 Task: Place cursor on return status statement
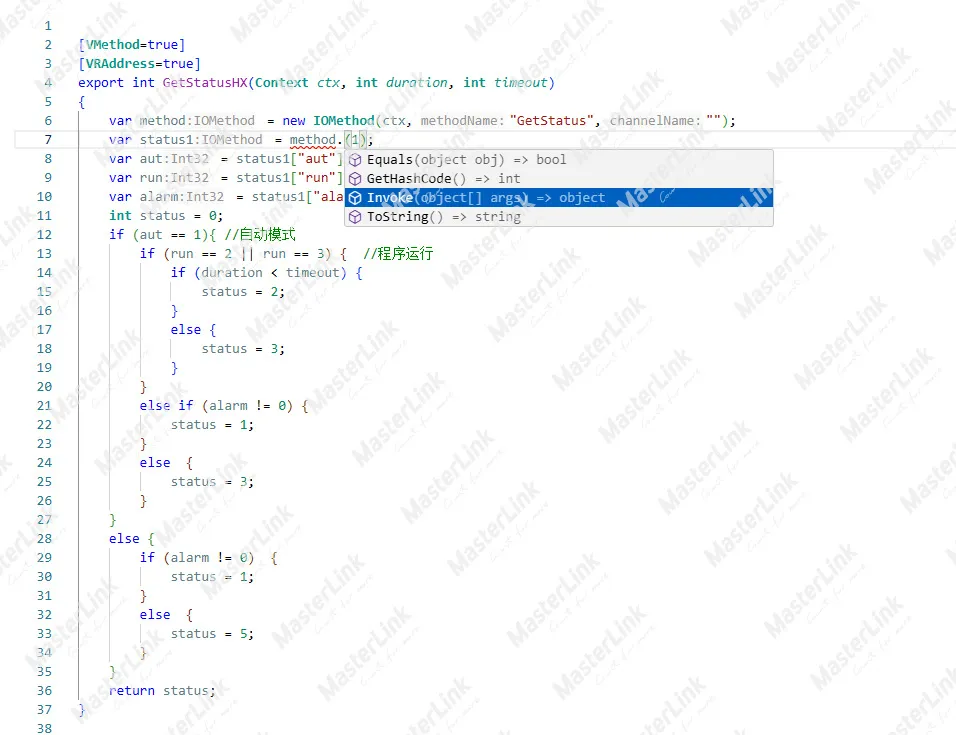[x=162, y=691]
